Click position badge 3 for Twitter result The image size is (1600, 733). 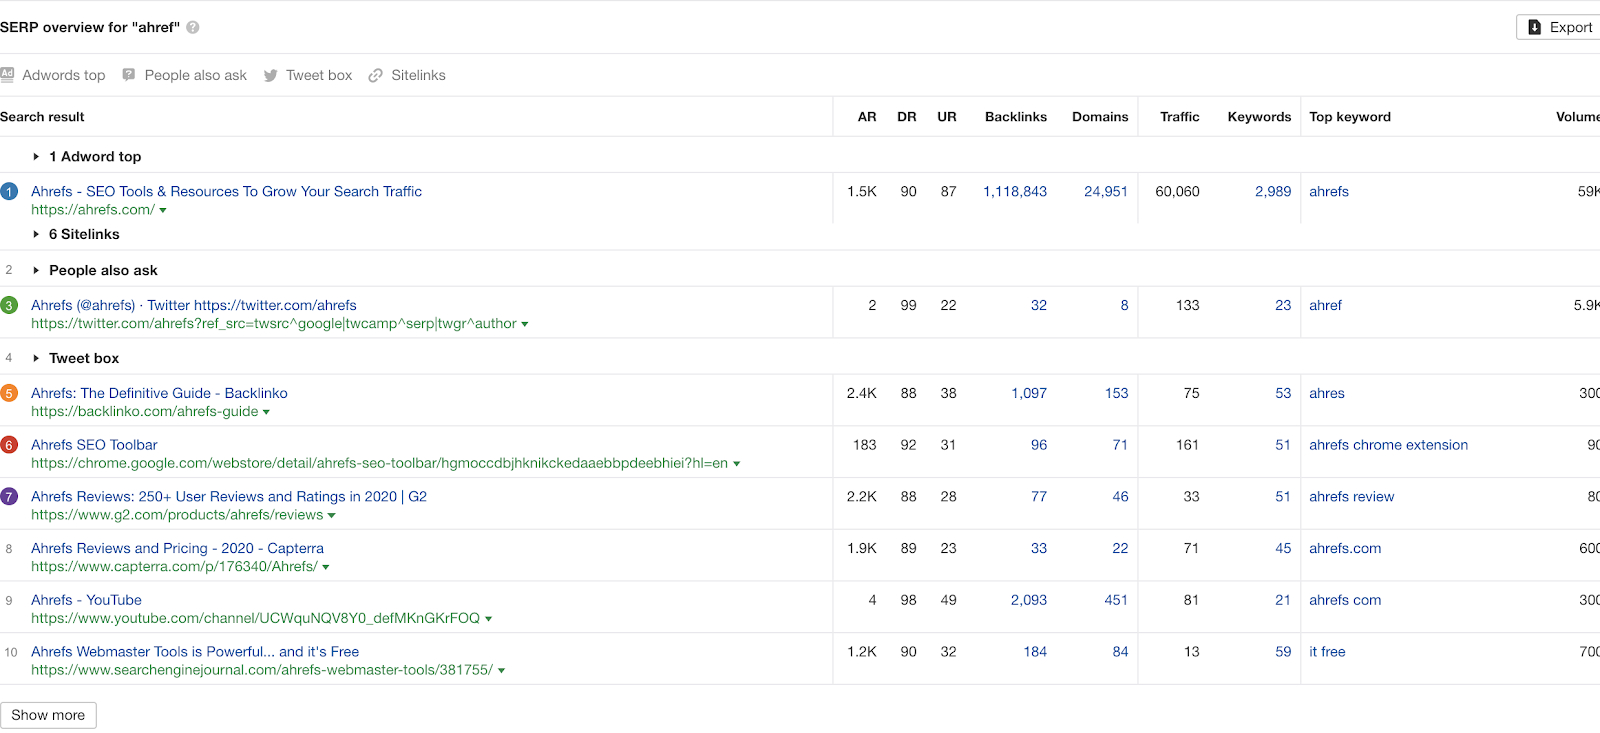click(x=9, y=305)
